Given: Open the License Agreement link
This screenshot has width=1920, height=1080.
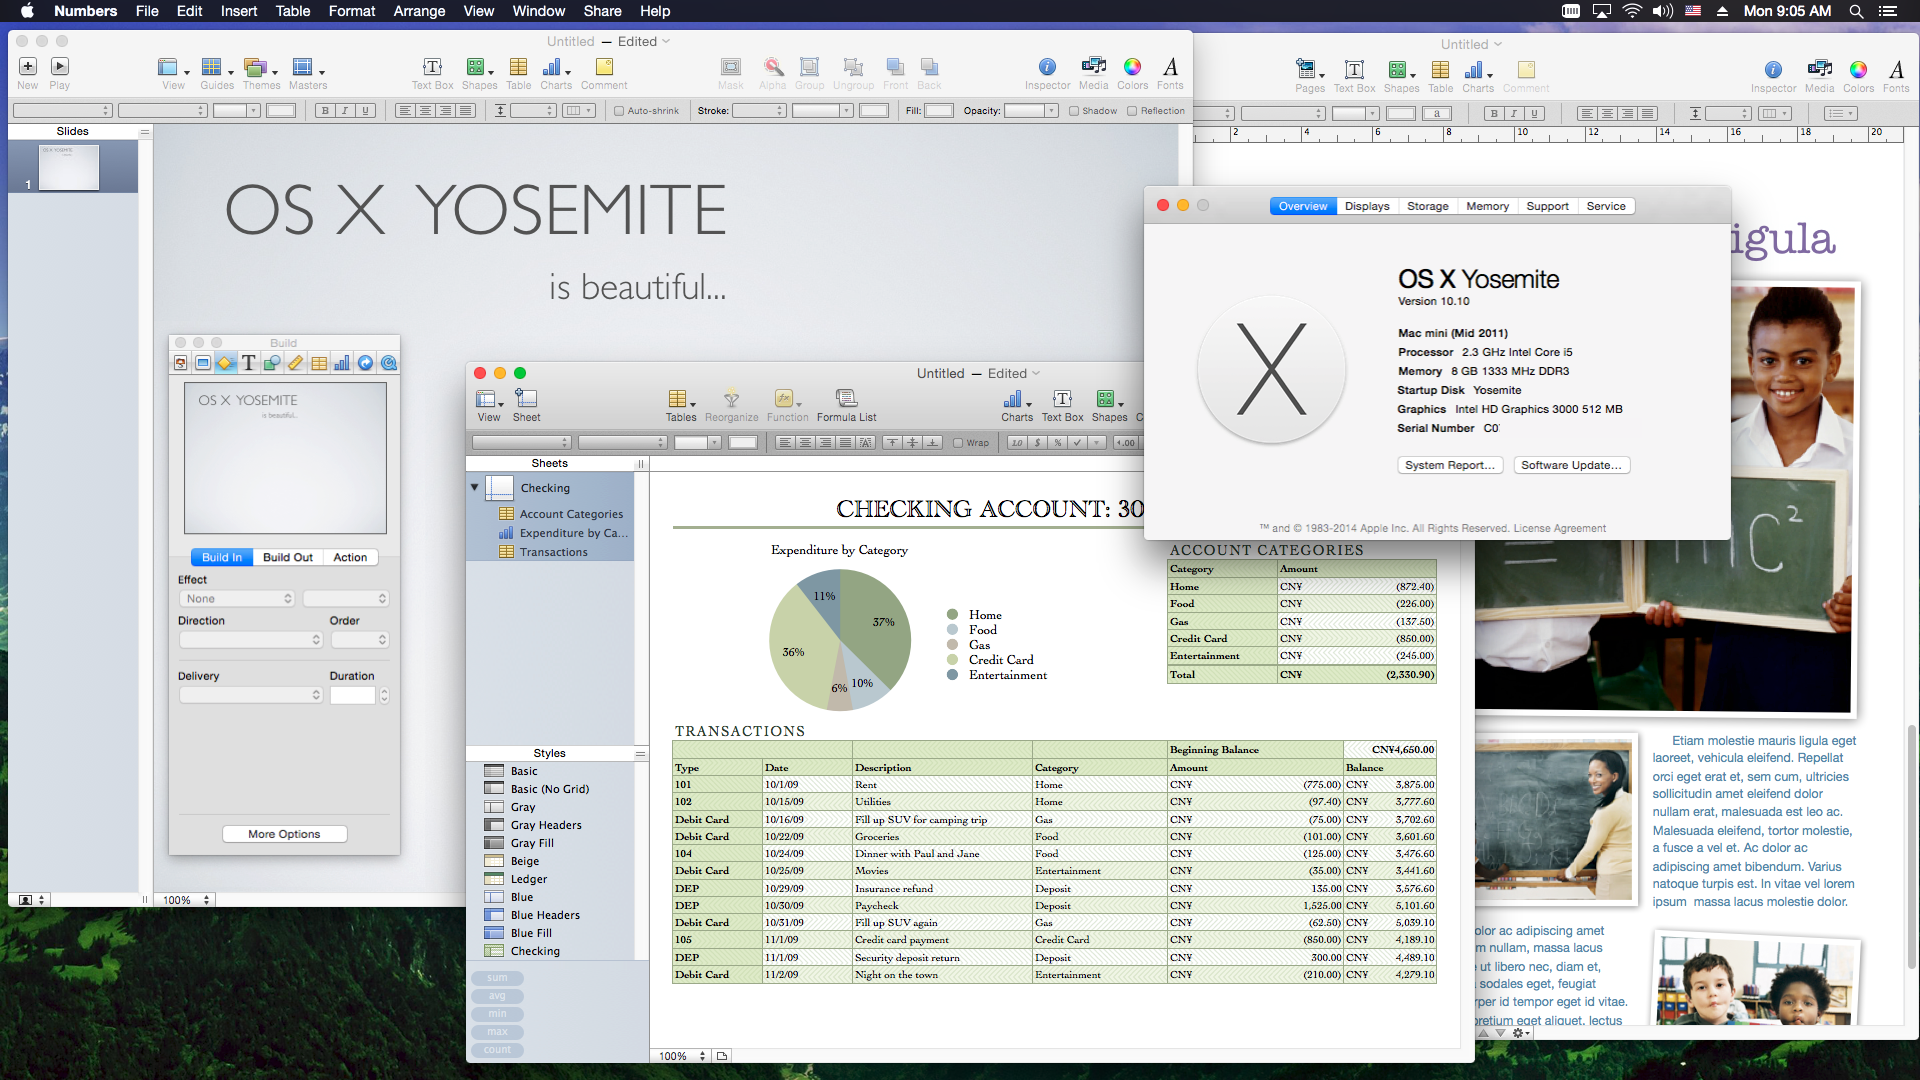Looking at the screenshot, I should (1559, 528).
